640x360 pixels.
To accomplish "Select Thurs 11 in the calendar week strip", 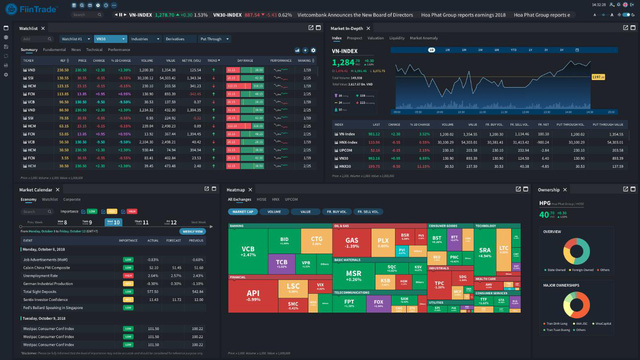I will (x=142, y=222).
